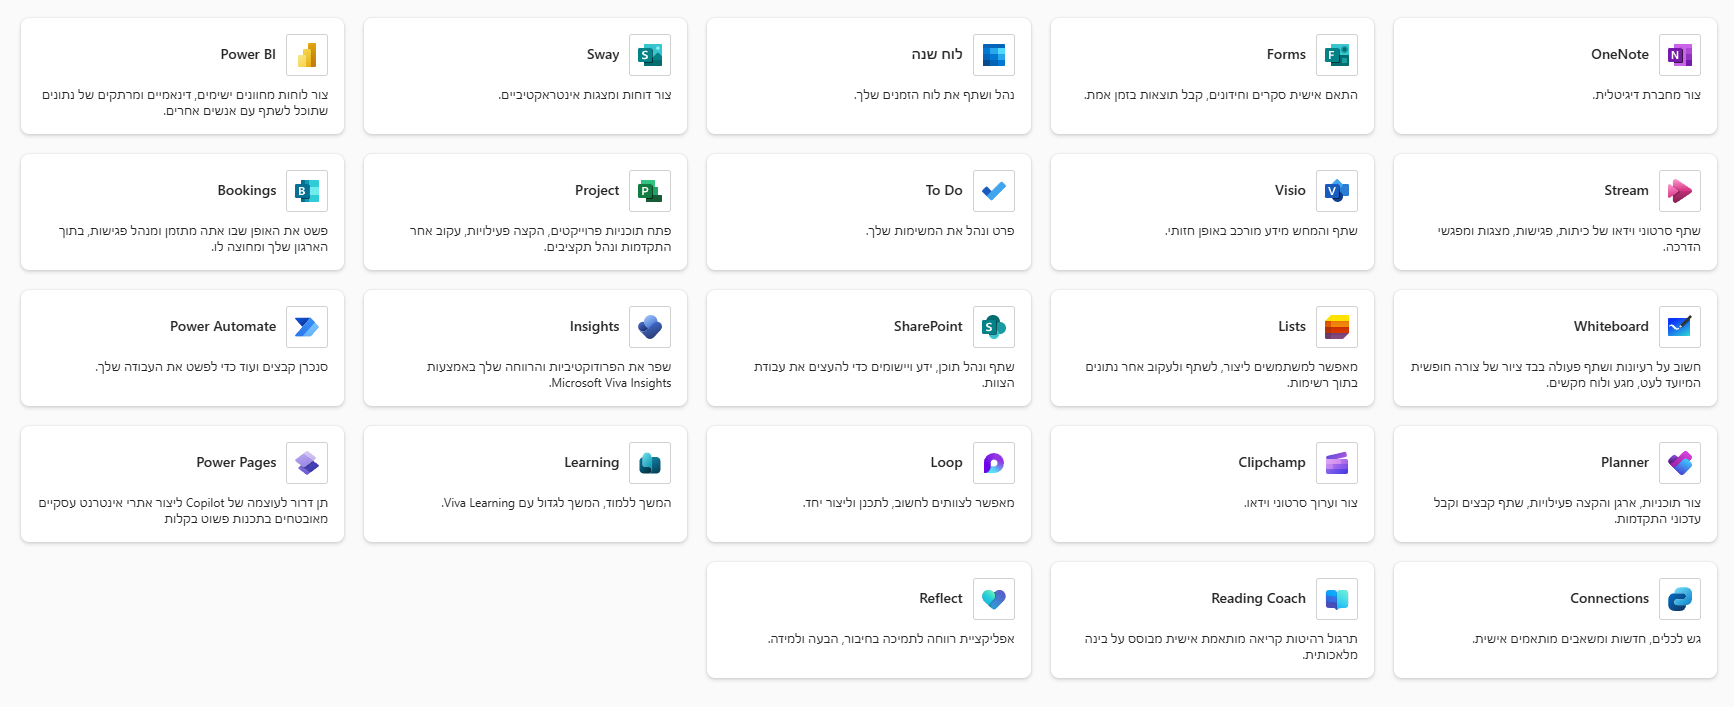Open the Clipchamp icon
Image resolution: width=1734 pixels, height=707 pixels.
pos(1337,463)
